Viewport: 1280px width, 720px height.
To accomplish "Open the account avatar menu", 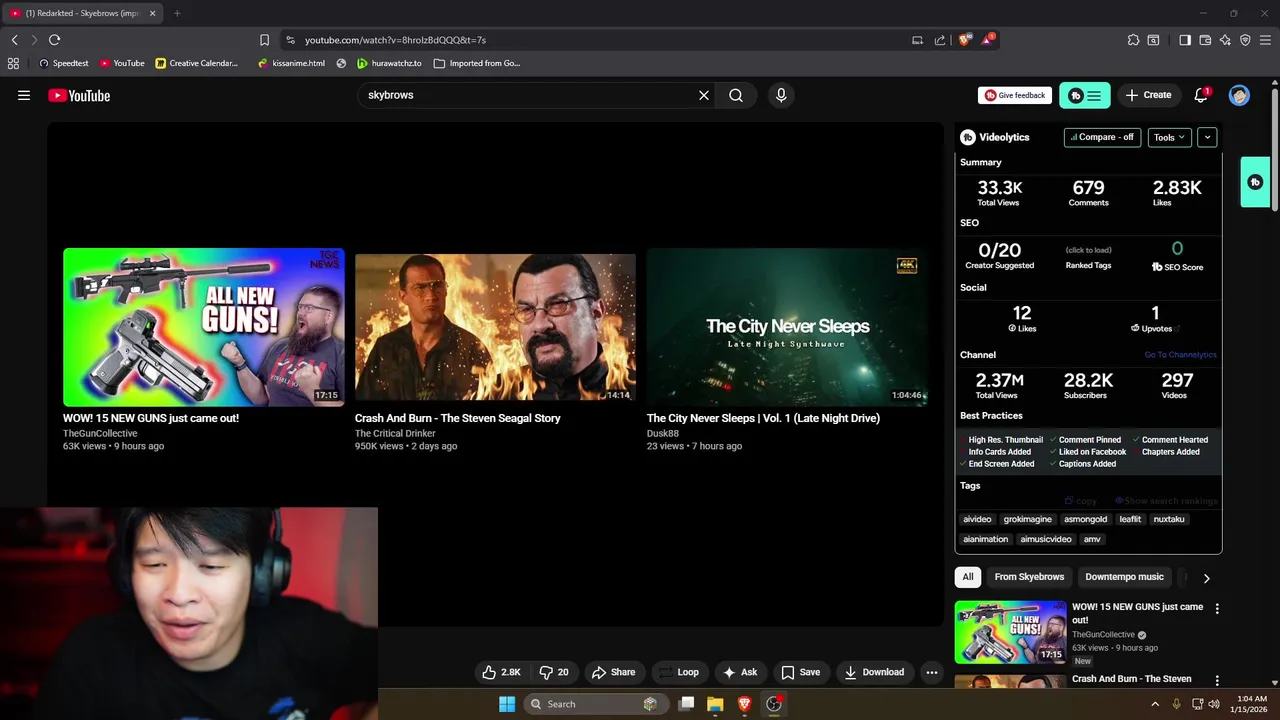I will [x=1239, y=95].
